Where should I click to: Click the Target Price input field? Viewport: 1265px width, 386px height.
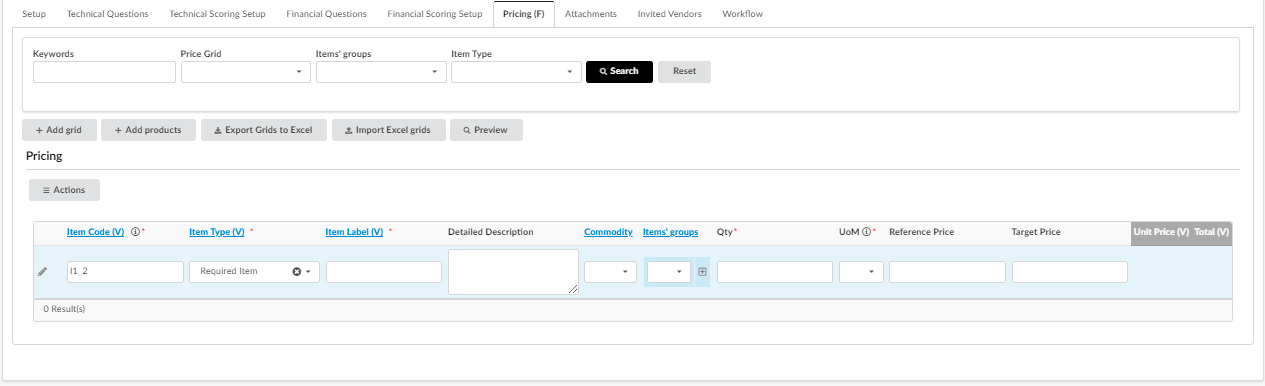[x=1070, y=272]
